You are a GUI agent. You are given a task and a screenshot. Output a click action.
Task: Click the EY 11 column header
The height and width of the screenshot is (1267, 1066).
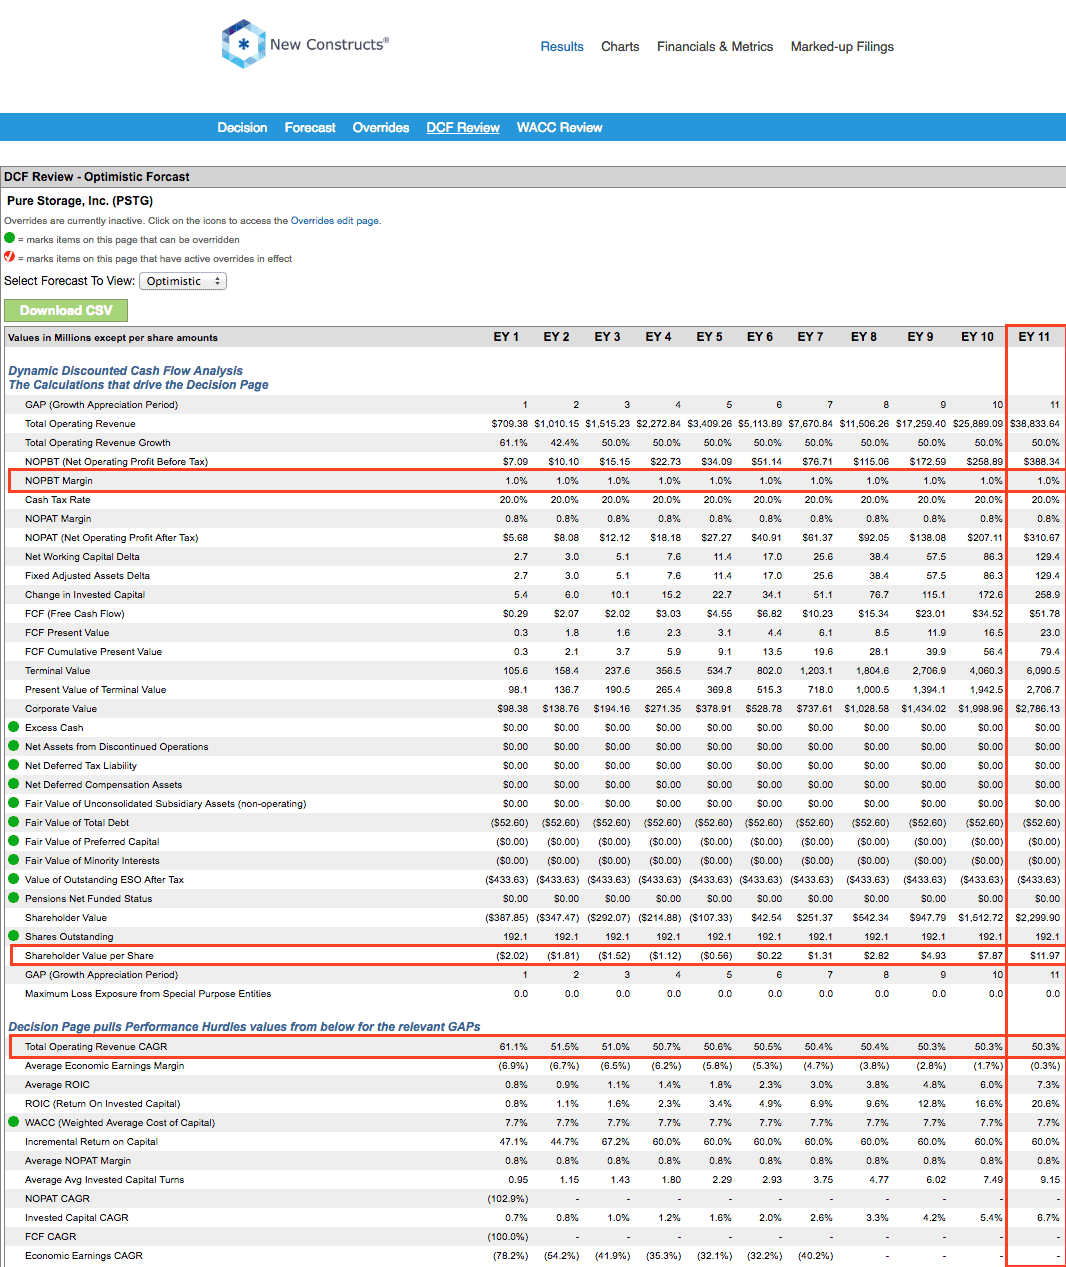coord(1034,337)
